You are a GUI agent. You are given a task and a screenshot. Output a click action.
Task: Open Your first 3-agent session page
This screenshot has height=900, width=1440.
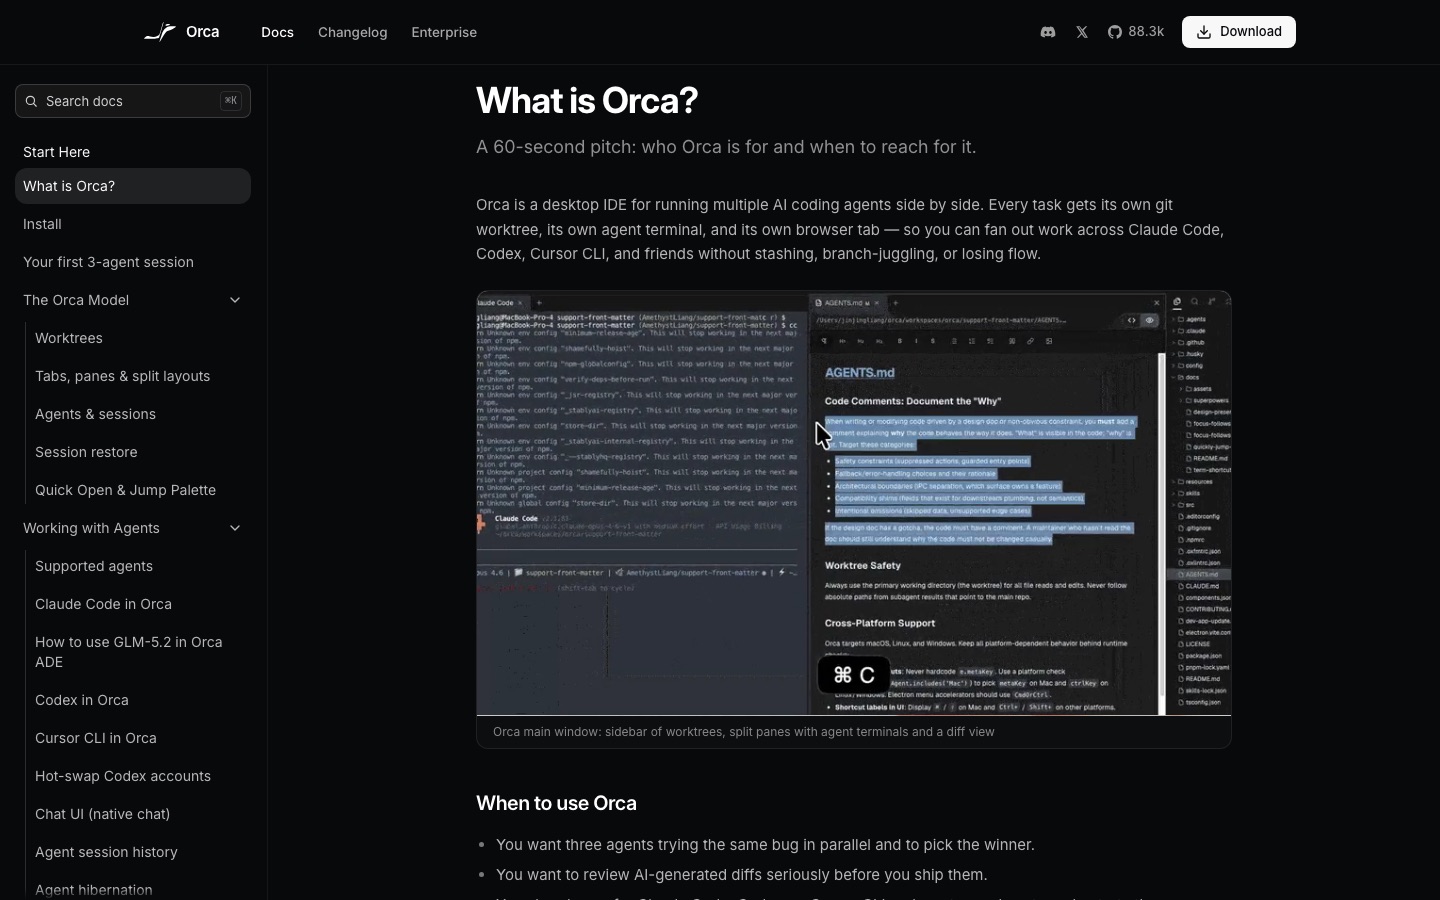pyautogui.click(x=108, y=262)
